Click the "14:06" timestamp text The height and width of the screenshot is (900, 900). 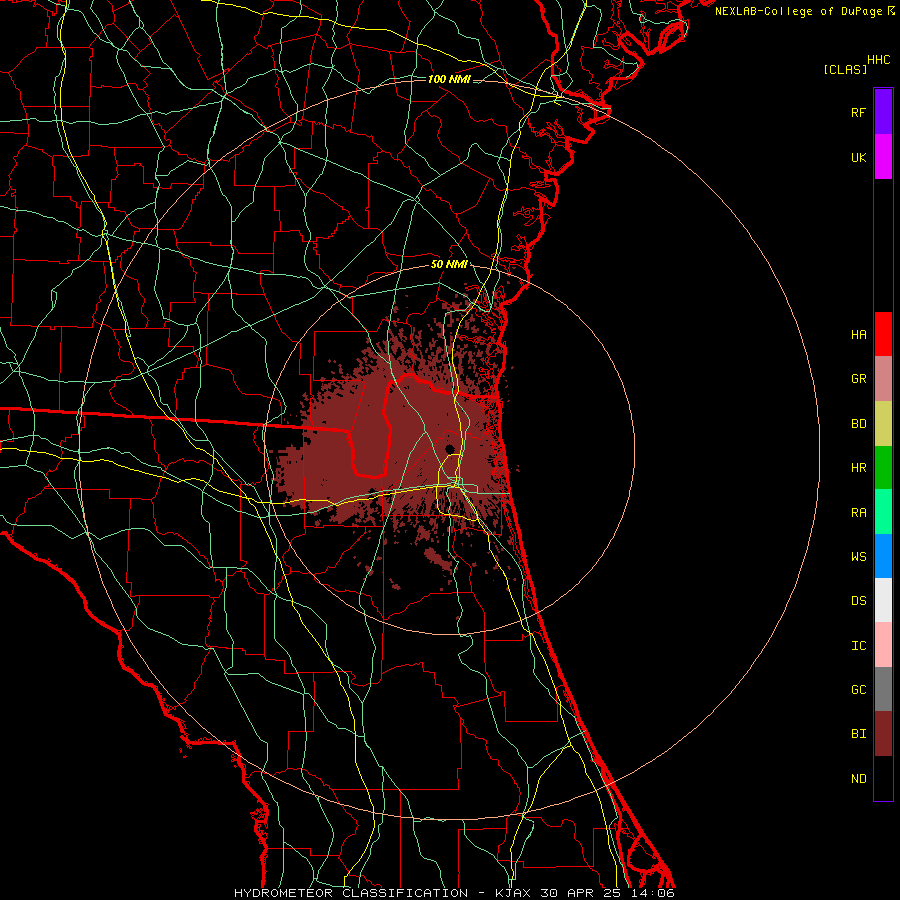[x=653, y=893]
